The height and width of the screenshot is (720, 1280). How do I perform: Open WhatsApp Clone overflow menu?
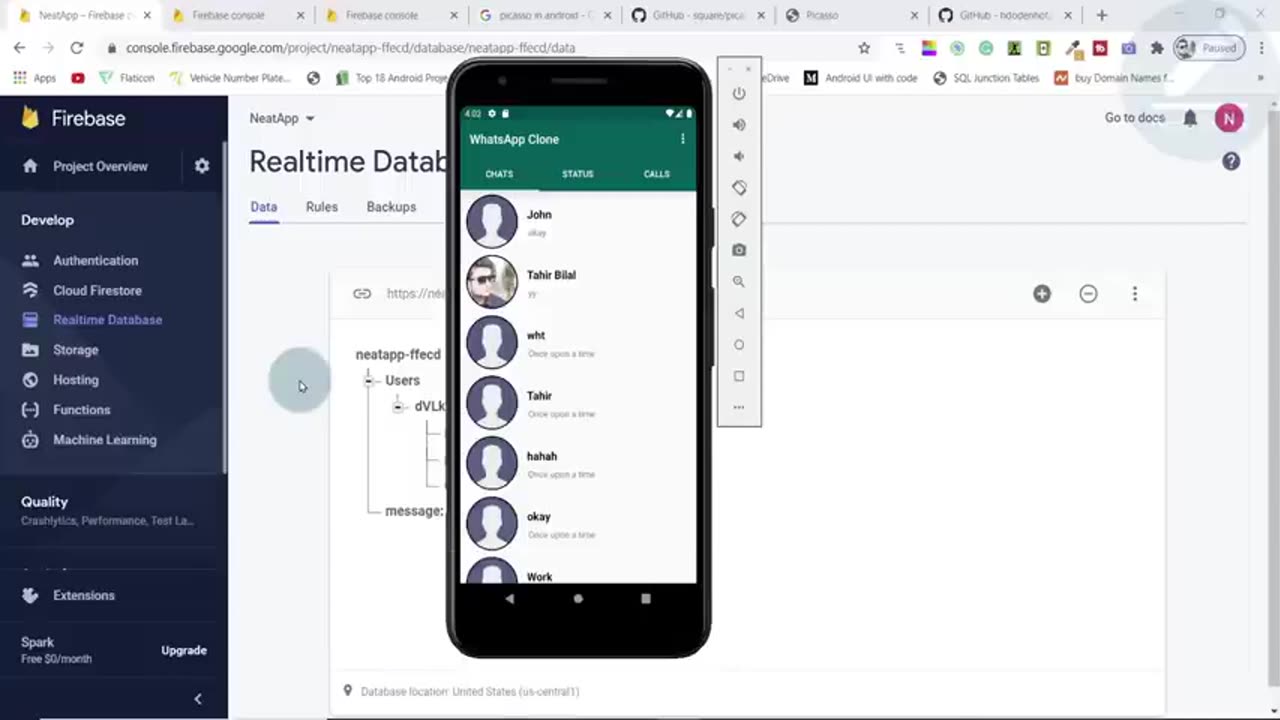click(683, 139)
